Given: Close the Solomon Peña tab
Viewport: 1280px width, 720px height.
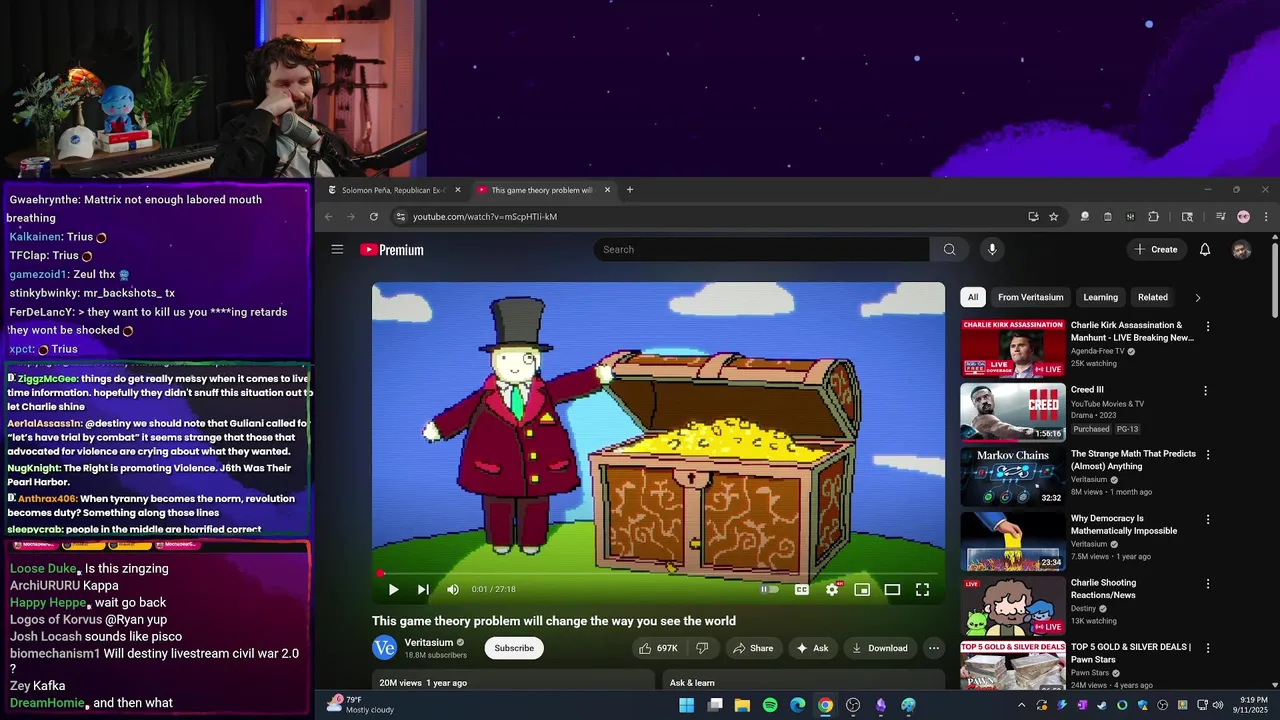Looking at the screenshot, I should point(458,190).
